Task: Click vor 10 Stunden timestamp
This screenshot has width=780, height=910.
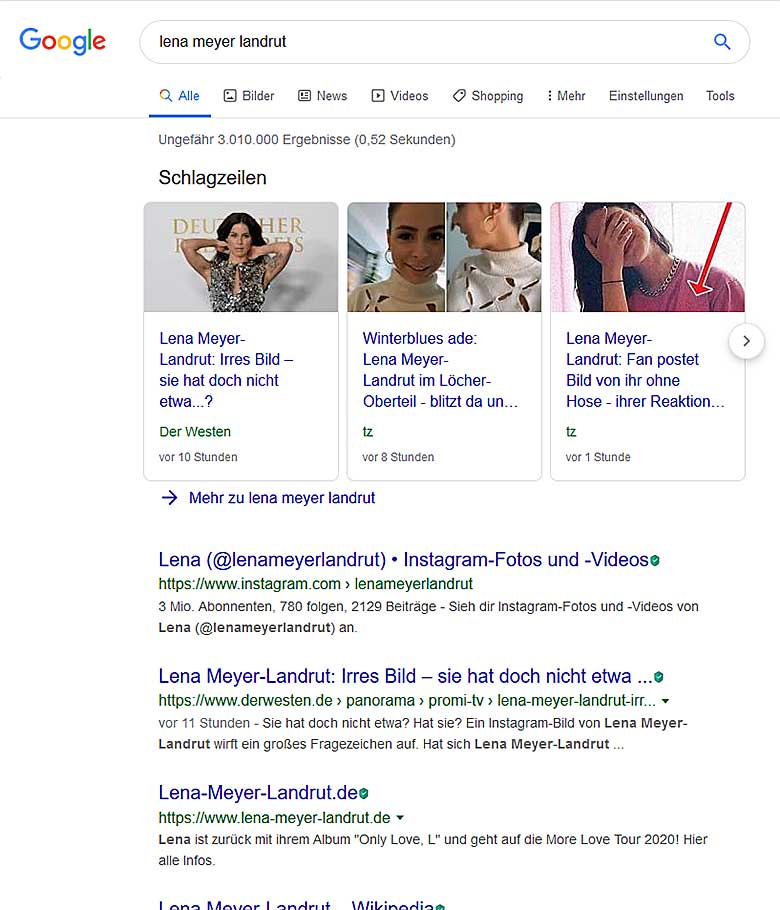Action: (x=198, y=457)
